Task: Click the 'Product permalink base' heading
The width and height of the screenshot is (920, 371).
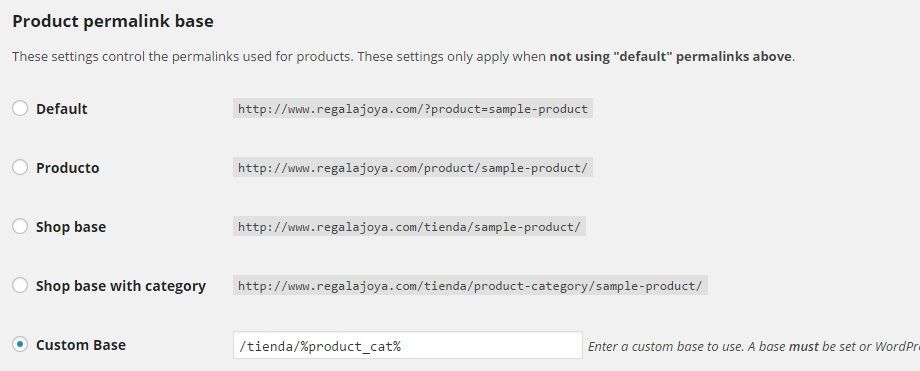Action: (x=113, y=22)
